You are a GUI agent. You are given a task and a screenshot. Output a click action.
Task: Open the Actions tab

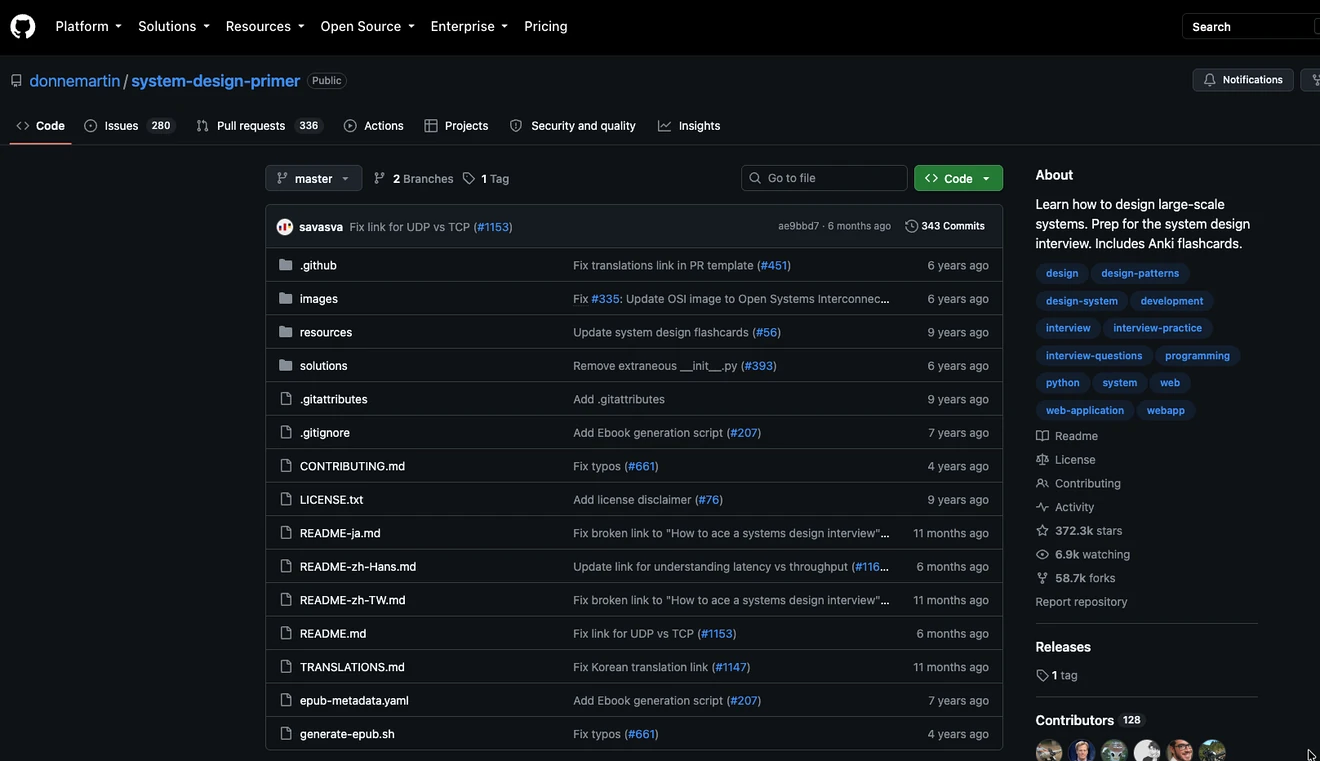(374, 126)
